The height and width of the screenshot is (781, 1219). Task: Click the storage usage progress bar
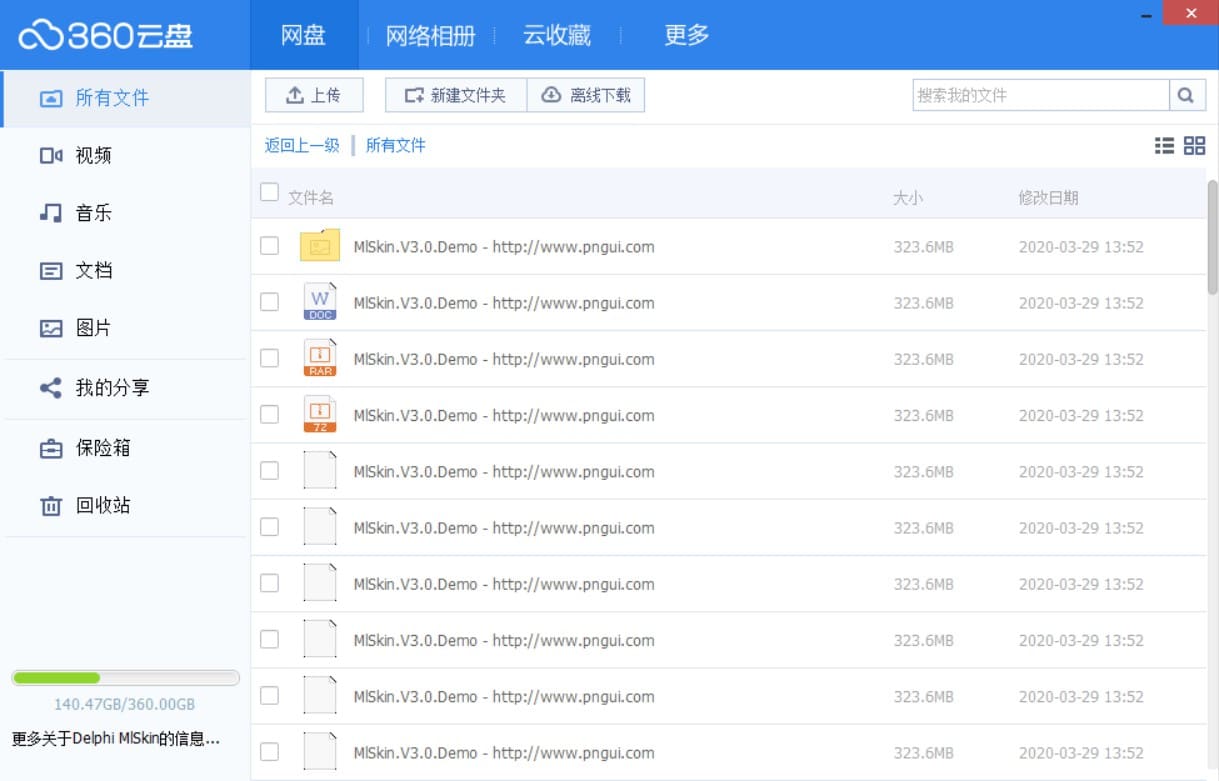[126, 678]
